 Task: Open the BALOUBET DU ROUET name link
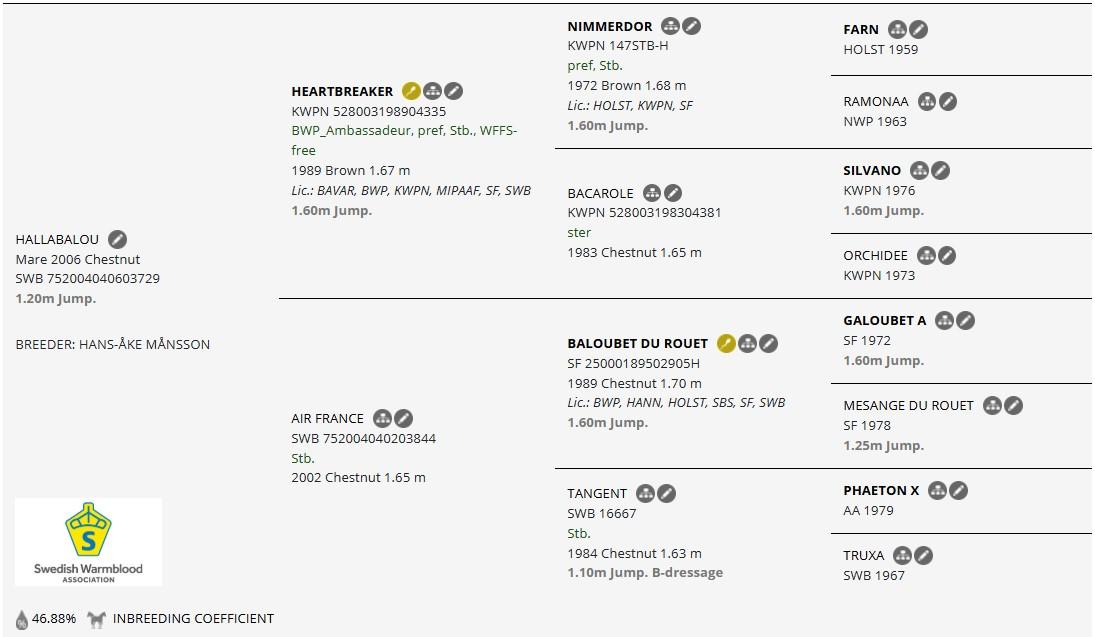point(638,344)
